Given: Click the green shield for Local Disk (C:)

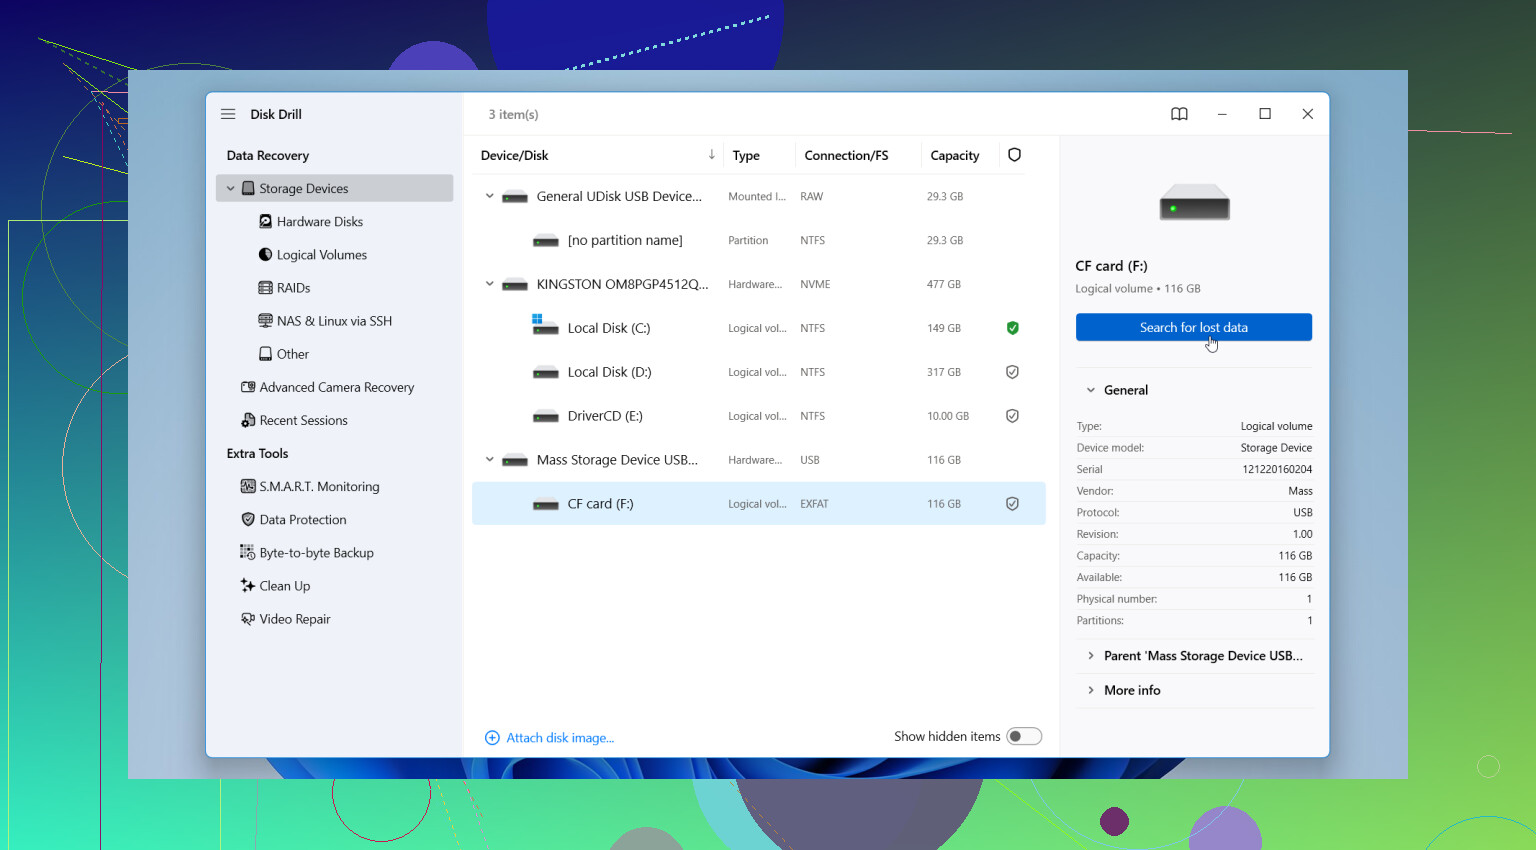Looking at the screenshot, I should [1012, 328].
